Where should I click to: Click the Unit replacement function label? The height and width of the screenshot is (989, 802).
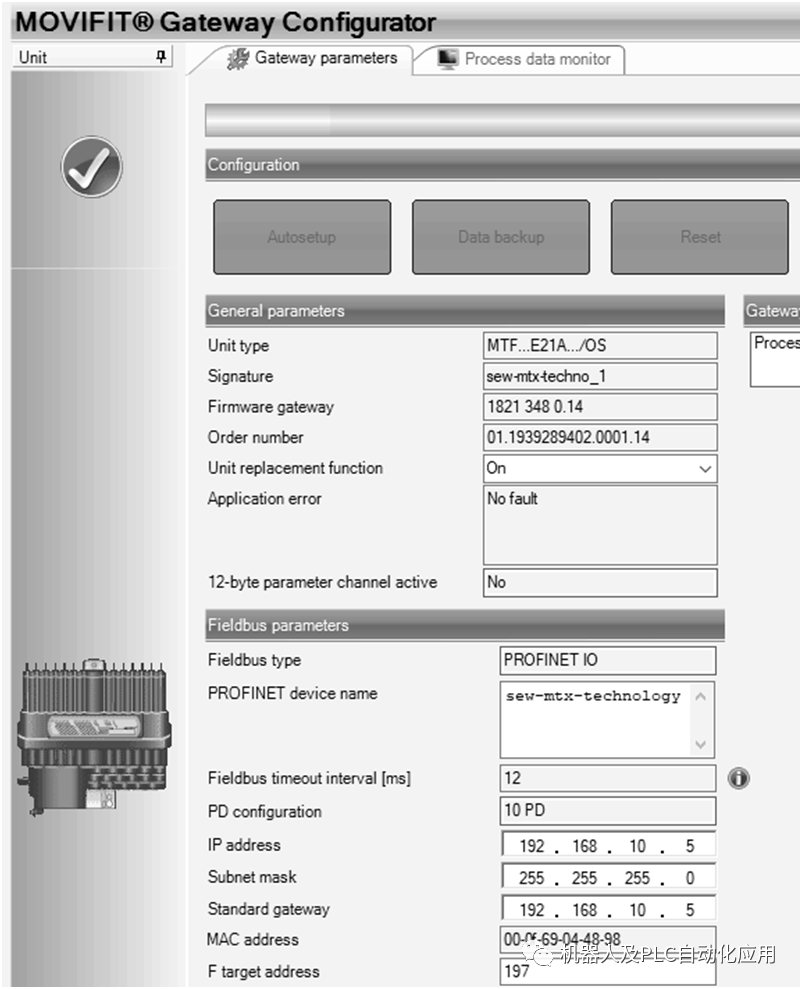coord(295,469)
